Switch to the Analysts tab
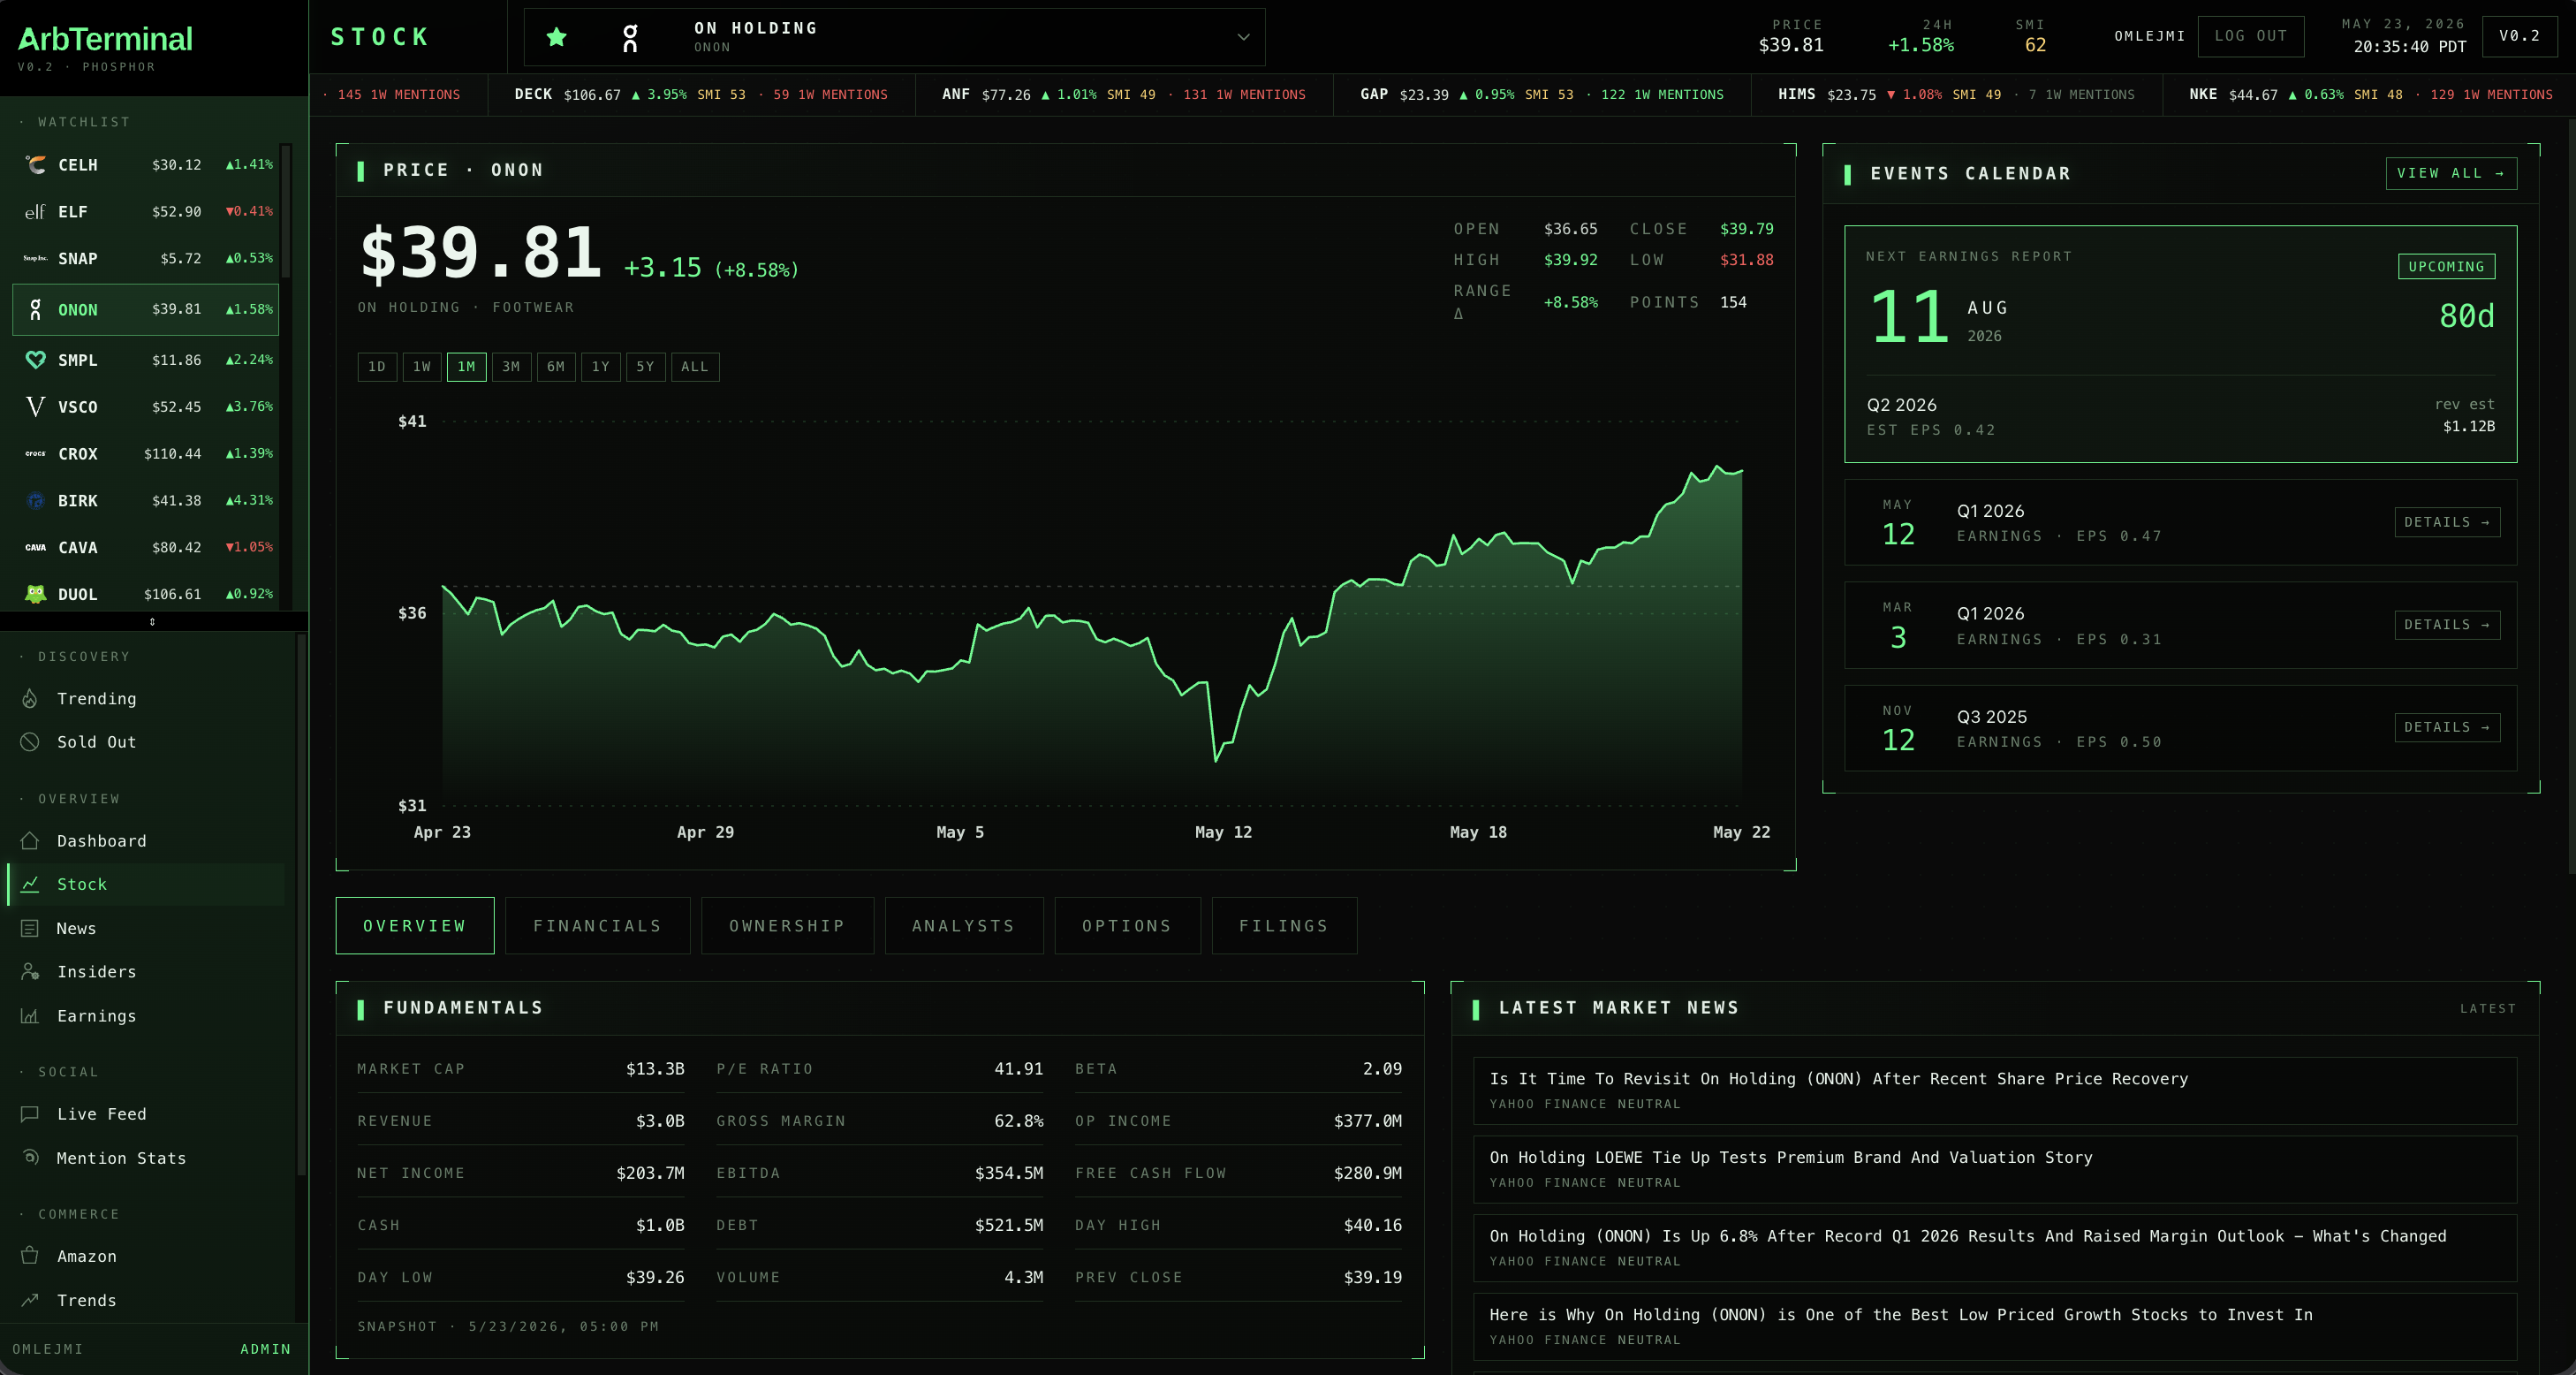The height and width of the screenshot is (1375, 2576). 964,926
